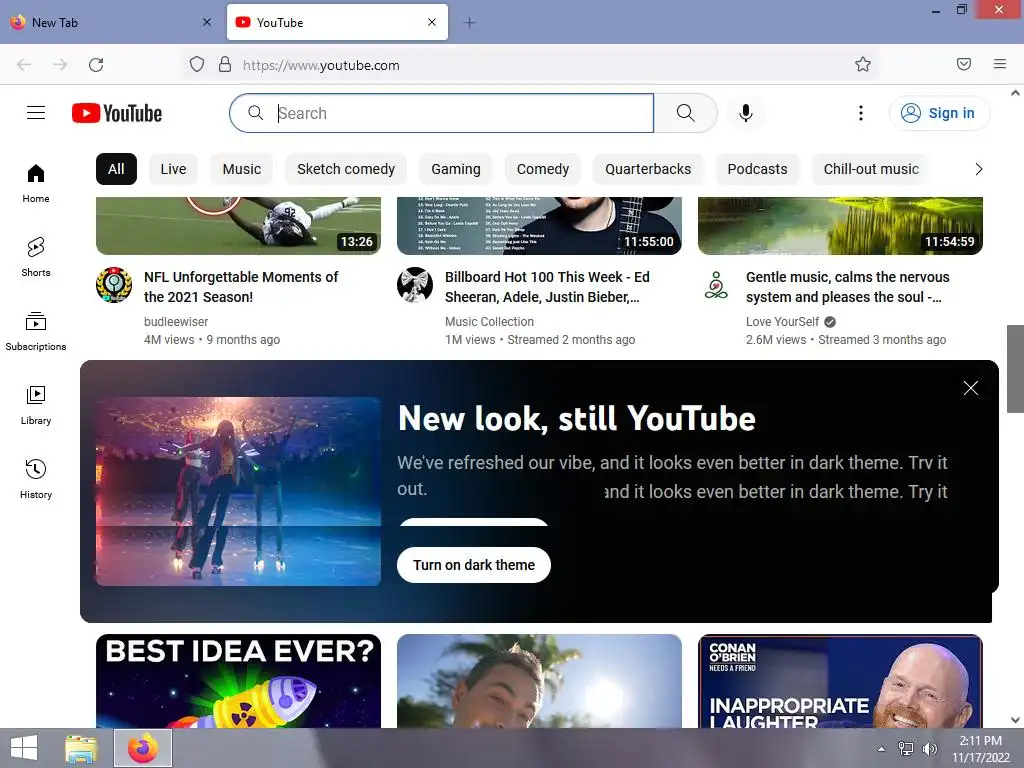
Task: Start voice search with microphone icon
Action: tap(746, 113)
